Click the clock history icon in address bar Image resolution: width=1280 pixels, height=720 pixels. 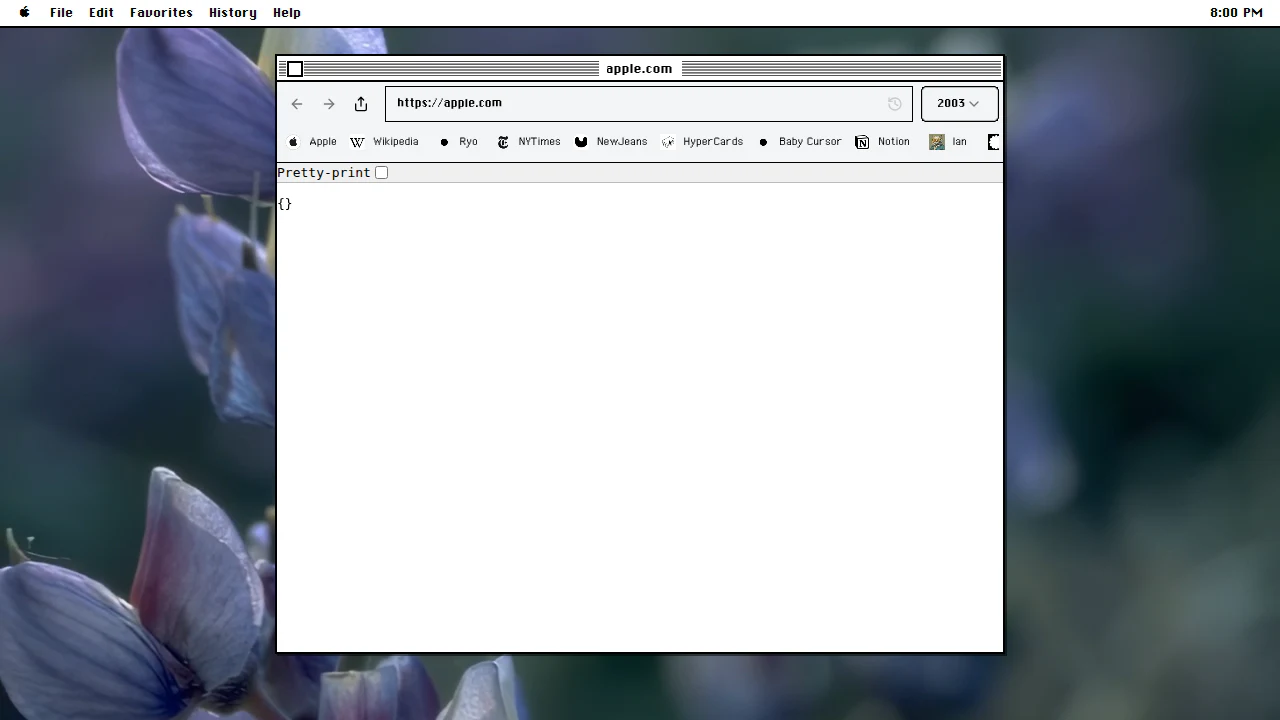click(x=895, y=104)
